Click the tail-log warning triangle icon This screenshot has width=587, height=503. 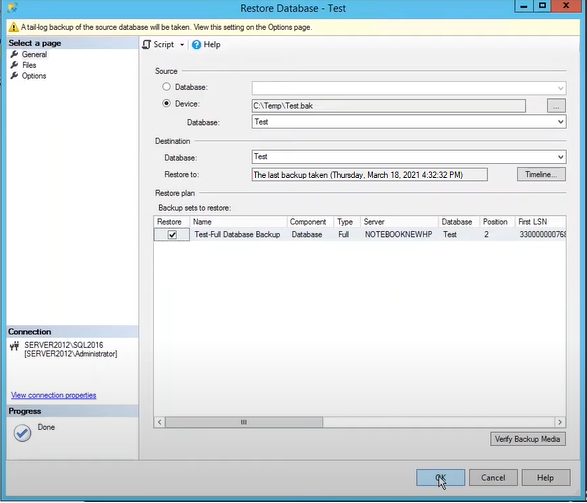14,27
